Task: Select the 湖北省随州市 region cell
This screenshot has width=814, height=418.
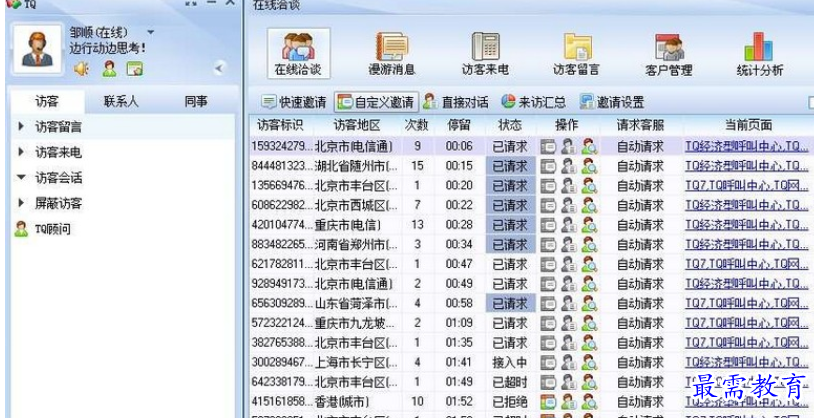Action: click(x=357, y=166)
